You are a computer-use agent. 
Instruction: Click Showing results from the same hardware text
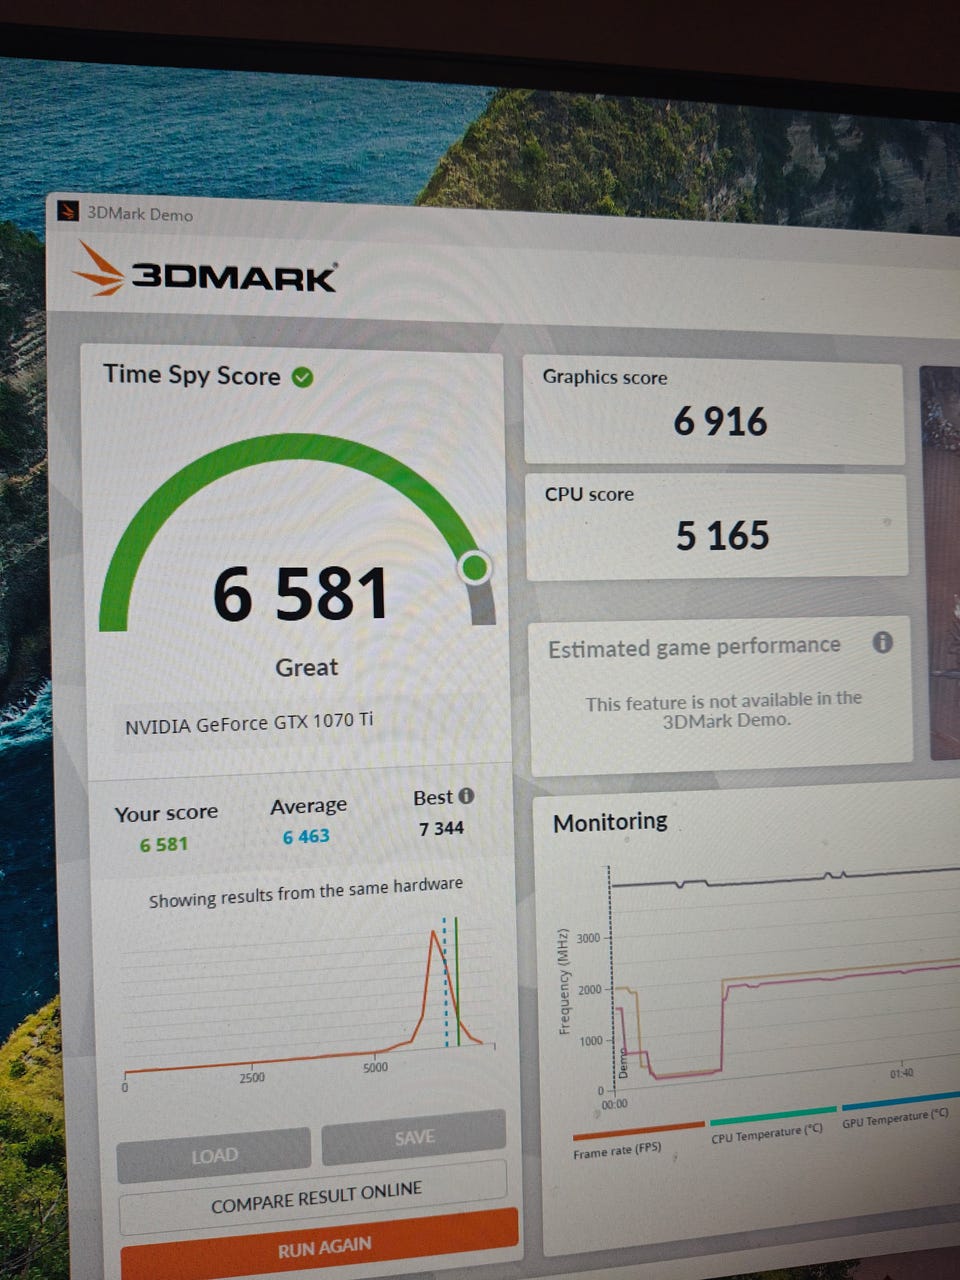[x=306, y=892]
